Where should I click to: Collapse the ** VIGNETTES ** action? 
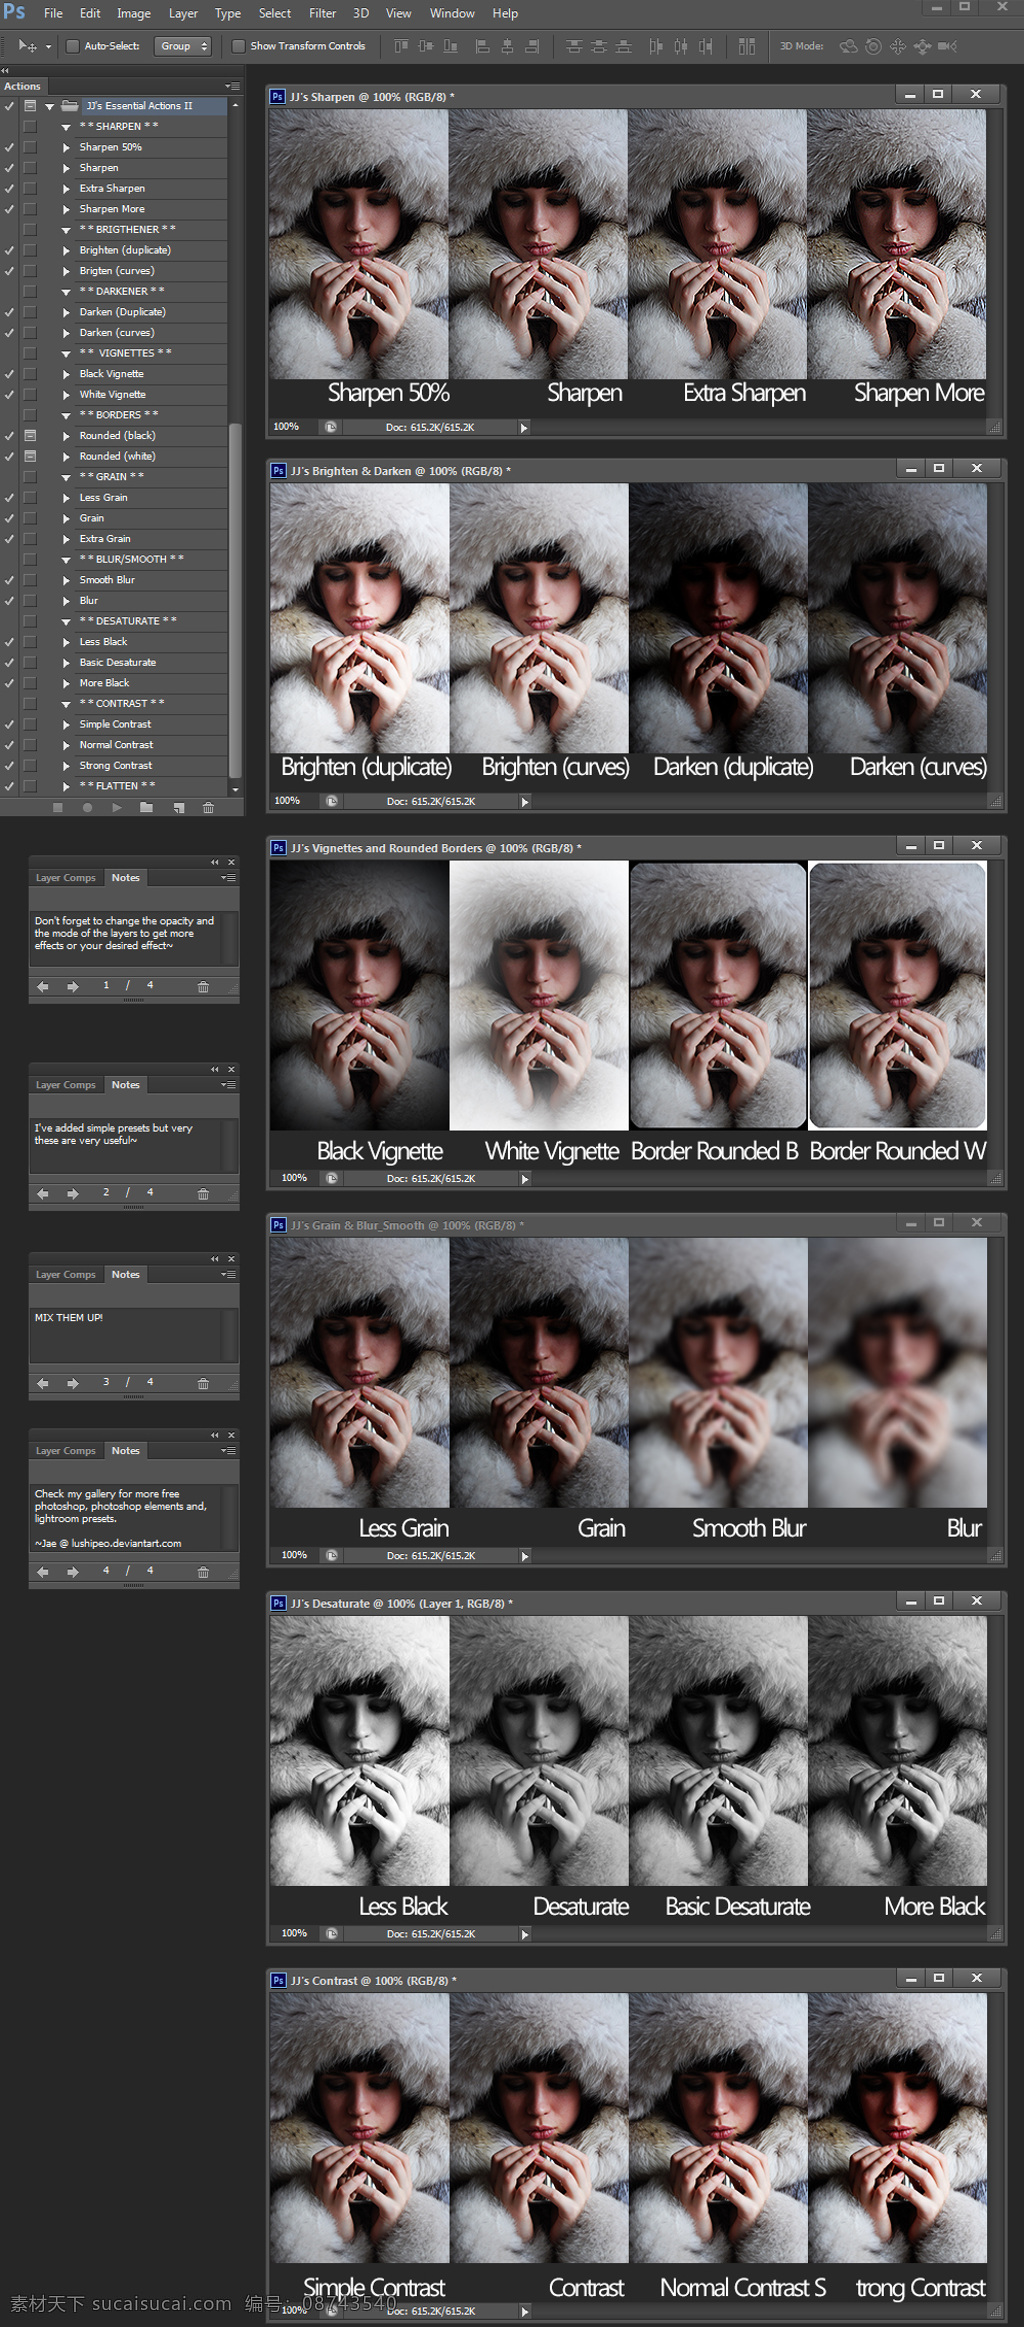point(66,353)
